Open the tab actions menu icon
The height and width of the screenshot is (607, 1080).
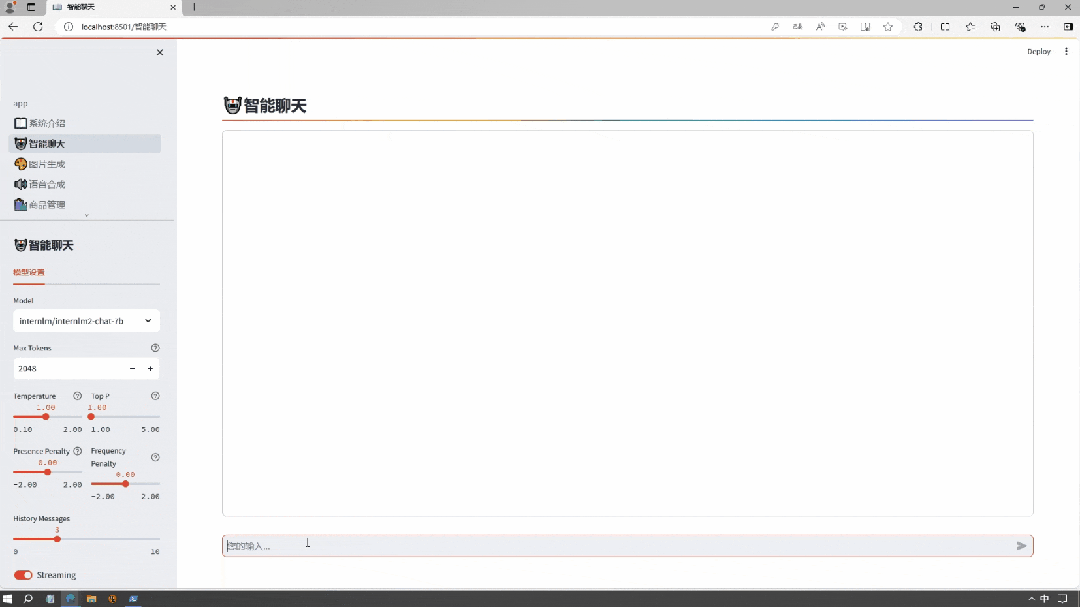click(31, 7)
